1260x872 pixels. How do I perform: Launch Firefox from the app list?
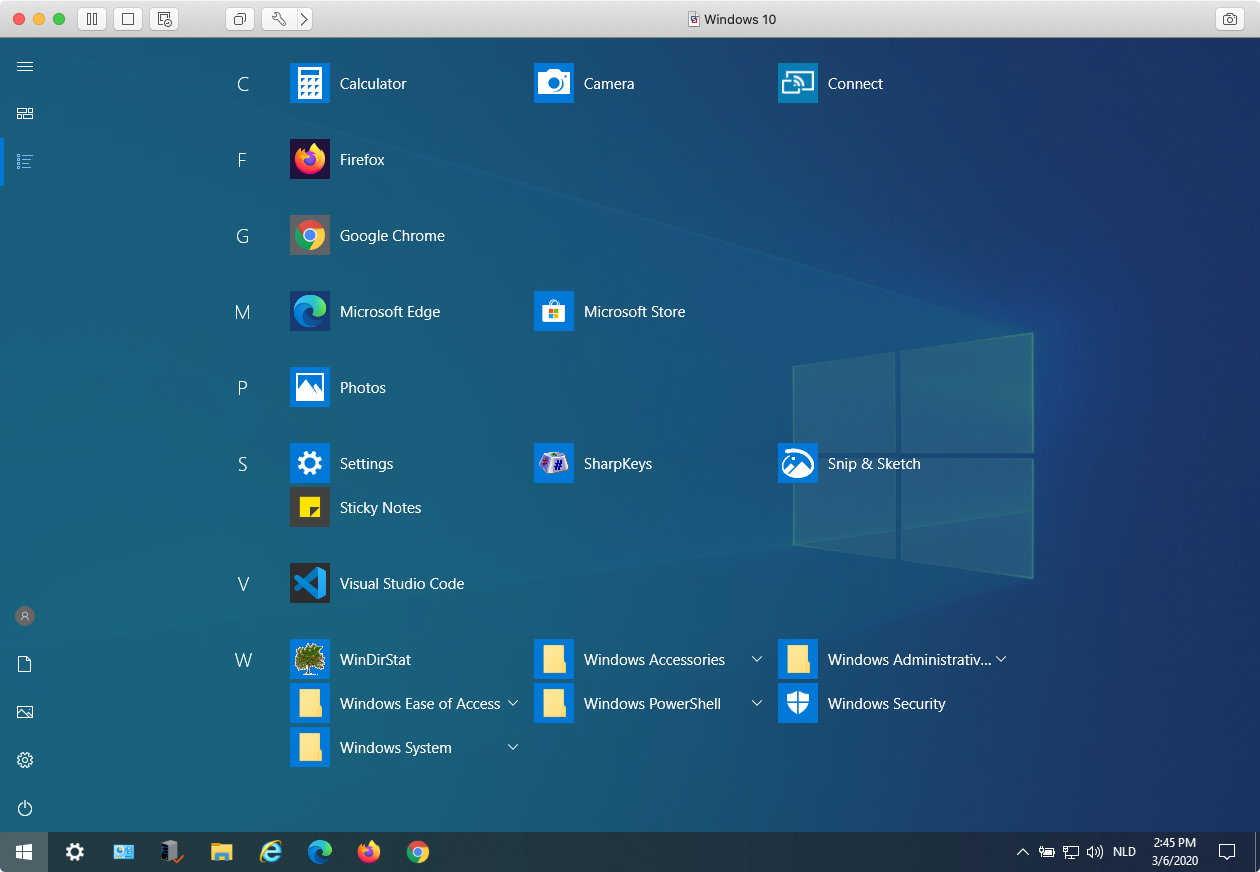310,160
